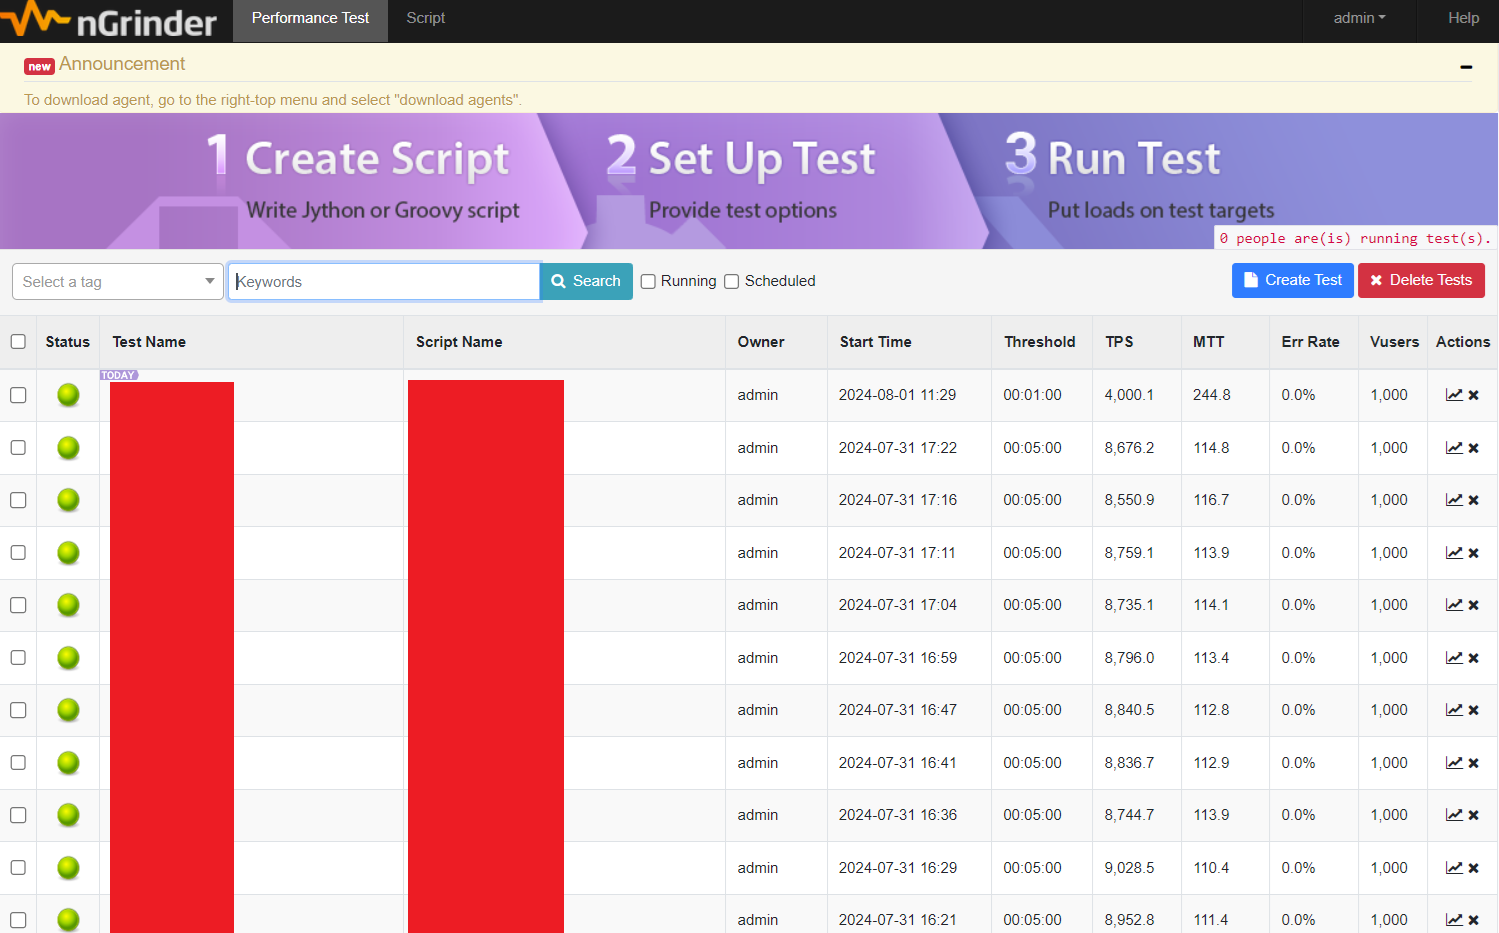Sort by Script Name column header
This screenshot has width=1499, height=933.
tap(459, 342)
